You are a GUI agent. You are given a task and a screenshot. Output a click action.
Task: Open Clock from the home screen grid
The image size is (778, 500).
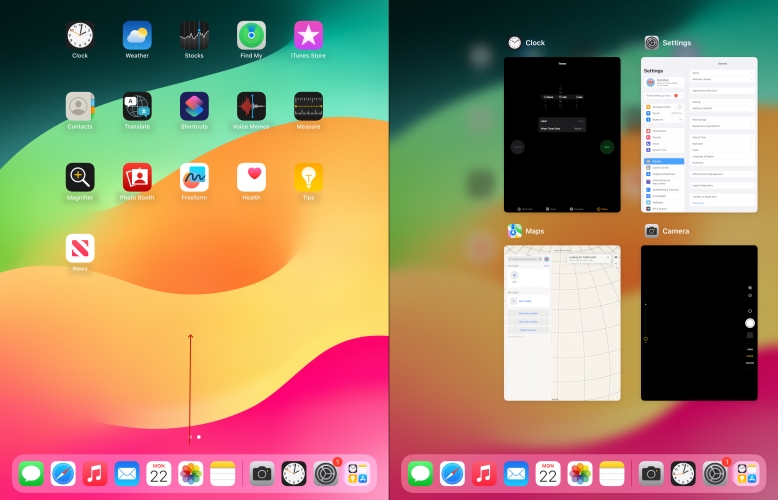(80, 35)
